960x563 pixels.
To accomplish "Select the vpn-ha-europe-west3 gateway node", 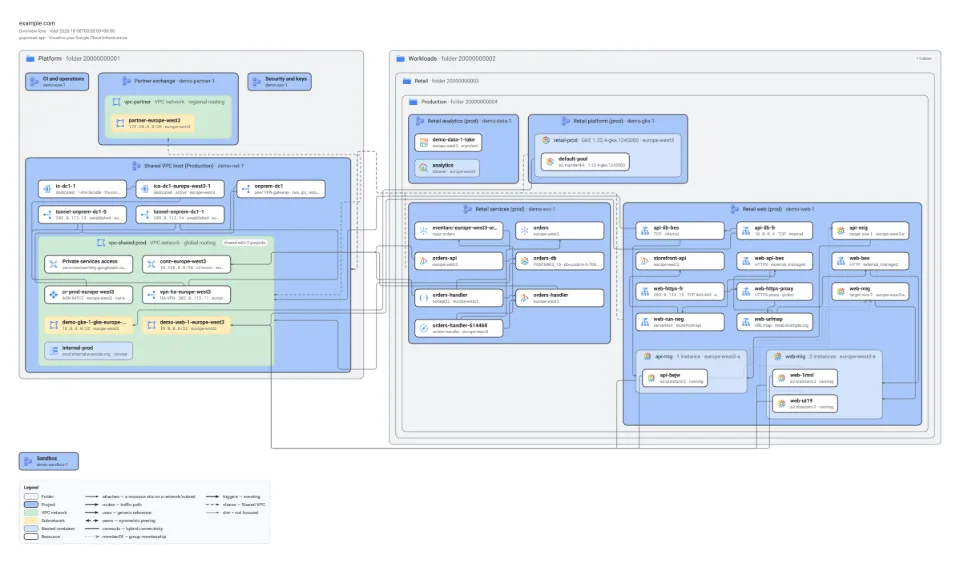I will pos(187,295).
